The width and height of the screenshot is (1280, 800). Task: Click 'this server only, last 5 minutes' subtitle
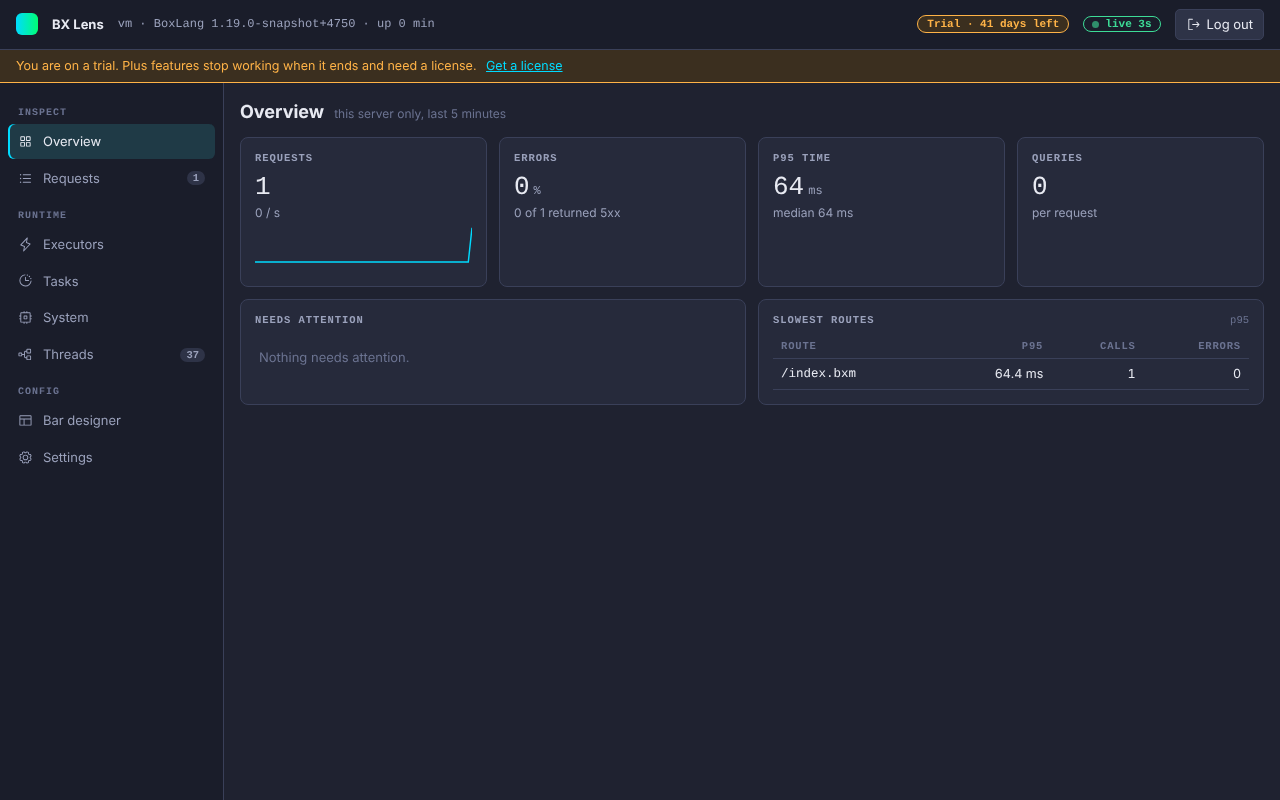click(x=420, y=114)
